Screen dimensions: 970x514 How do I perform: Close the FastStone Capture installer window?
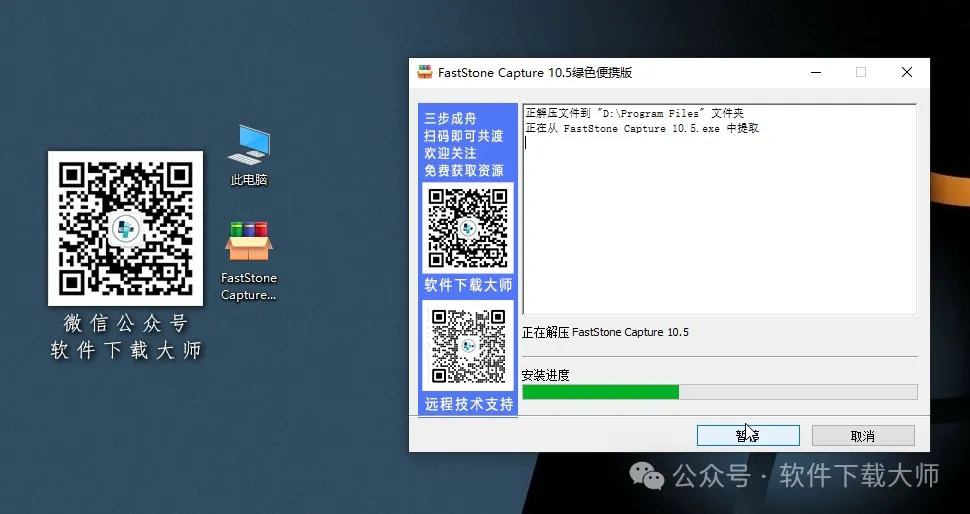click(x=907, y=72)
